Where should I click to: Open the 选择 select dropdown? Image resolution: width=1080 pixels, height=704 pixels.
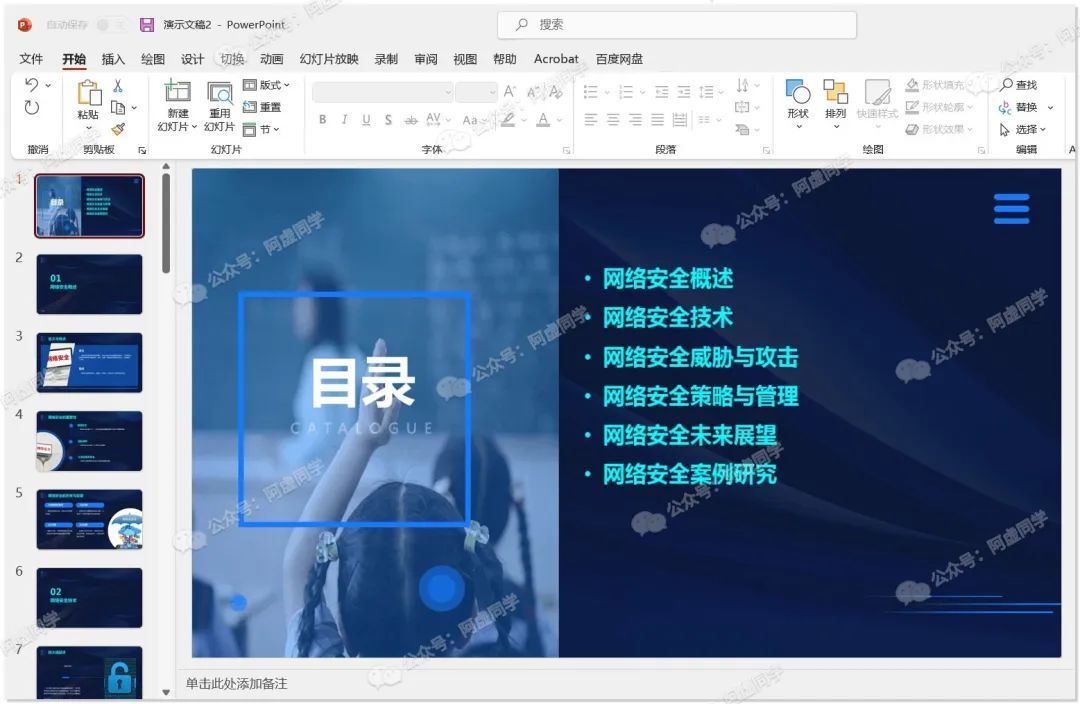coord(1023,129)
